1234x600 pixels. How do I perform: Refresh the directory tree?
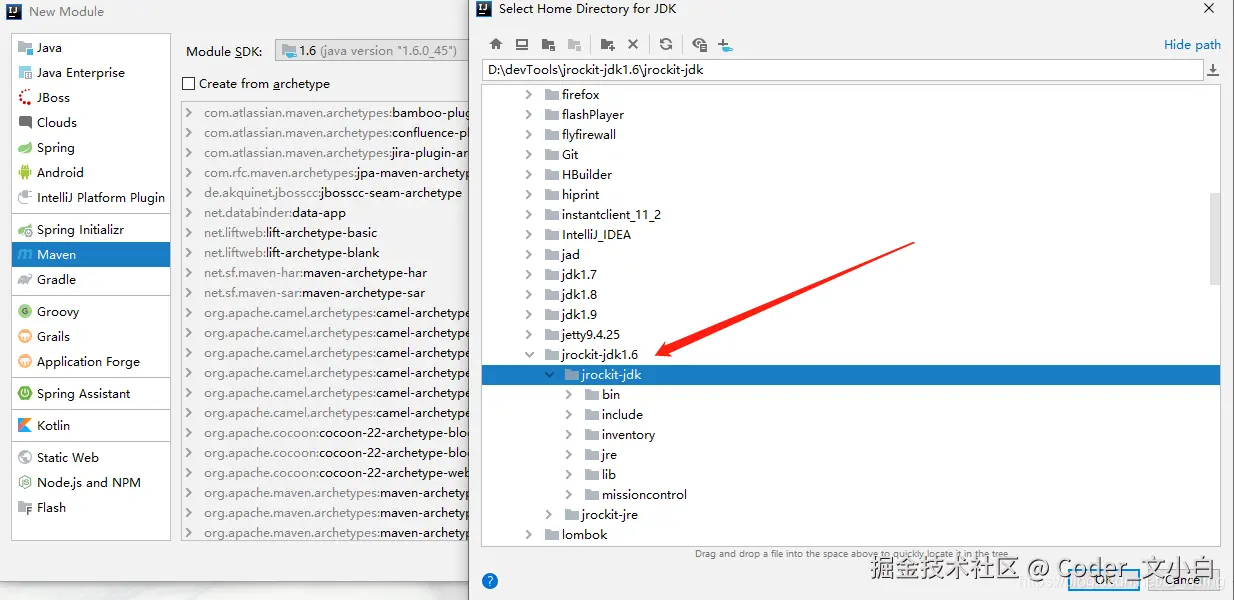666,44
